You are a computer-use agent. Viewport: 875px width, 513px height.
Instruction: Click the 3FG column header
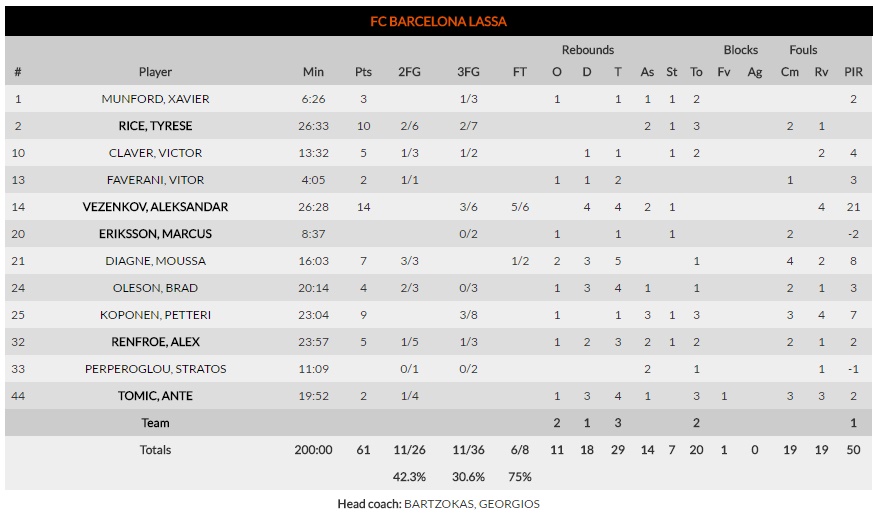coord(468,72)
